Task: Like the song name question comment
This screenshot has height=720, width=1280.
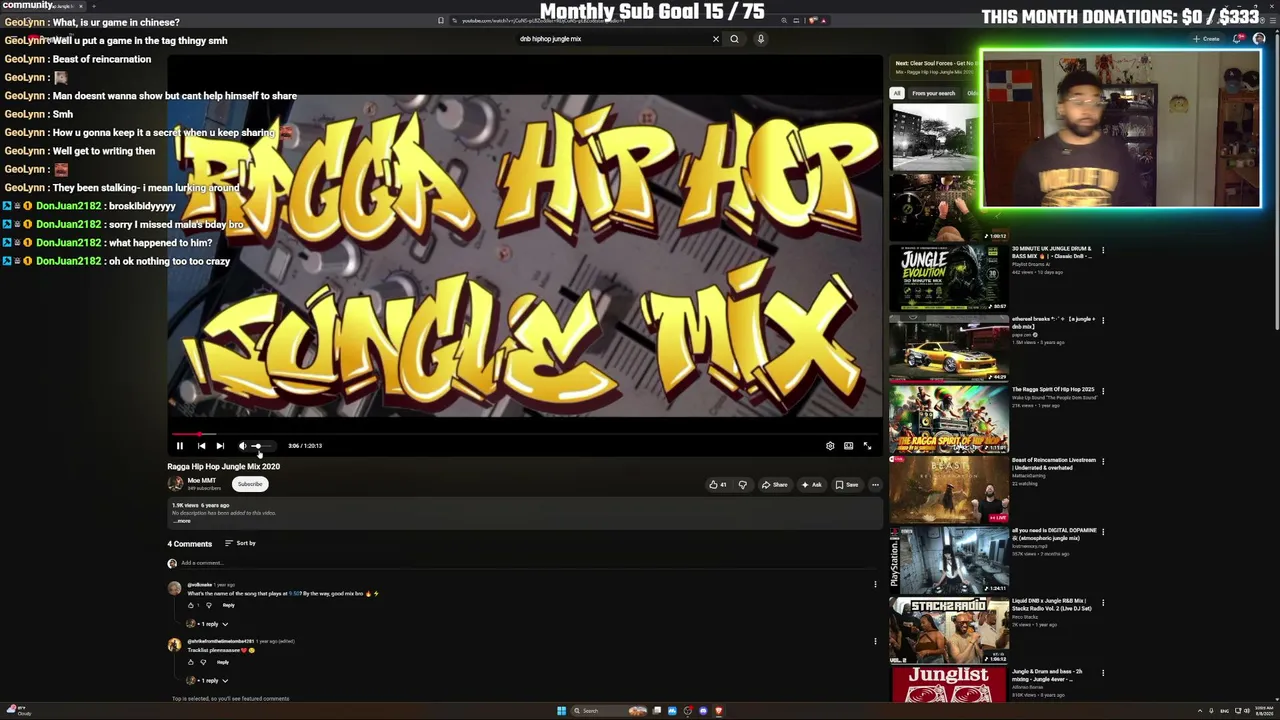Action: tap(191, 605)
